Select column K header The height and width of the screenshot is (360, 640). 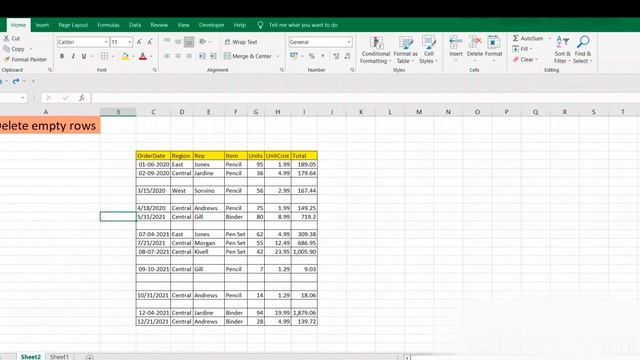[x=361, y=112]
